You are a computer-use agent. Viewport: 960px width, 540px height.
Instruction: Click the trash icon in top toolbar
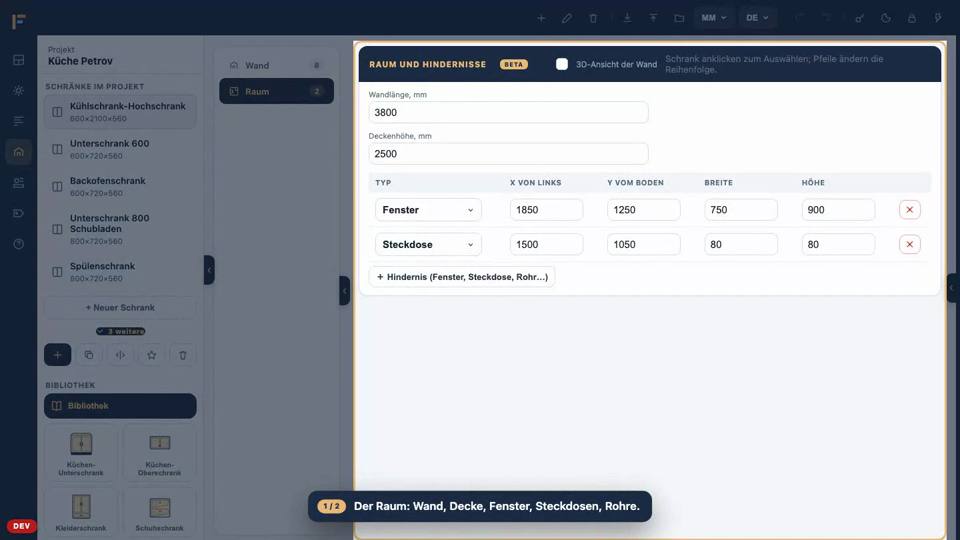click(x=593, y=18)
